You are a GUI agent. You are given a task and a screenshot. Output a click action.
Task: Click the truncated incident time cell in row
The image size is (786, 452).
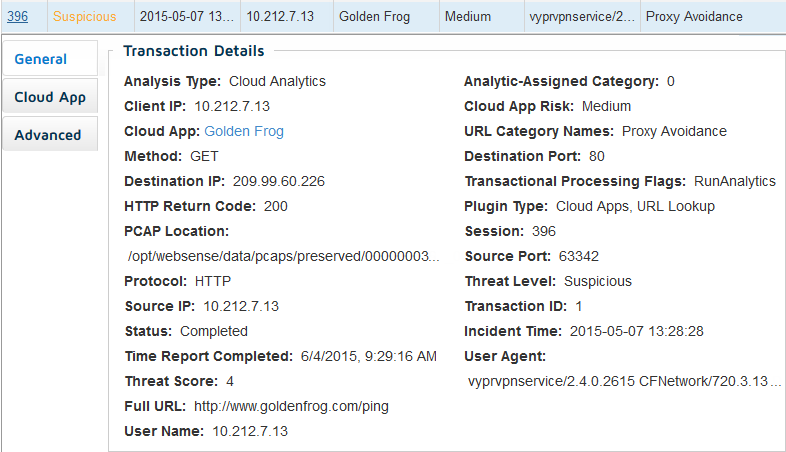point(187,17)
